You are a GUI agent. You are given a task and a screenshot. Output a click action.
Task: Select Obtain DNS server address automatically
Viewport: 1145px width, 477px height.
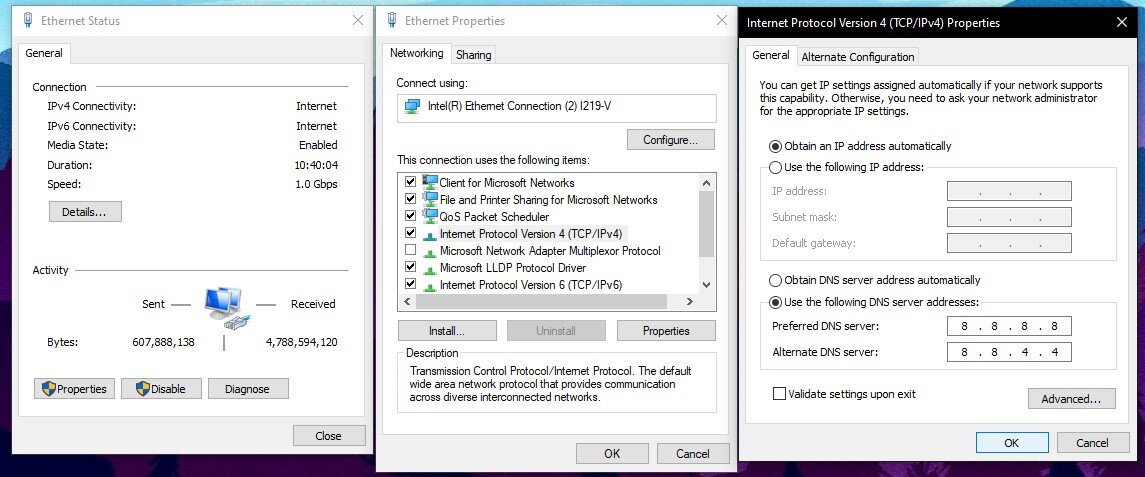pos(775,280)
